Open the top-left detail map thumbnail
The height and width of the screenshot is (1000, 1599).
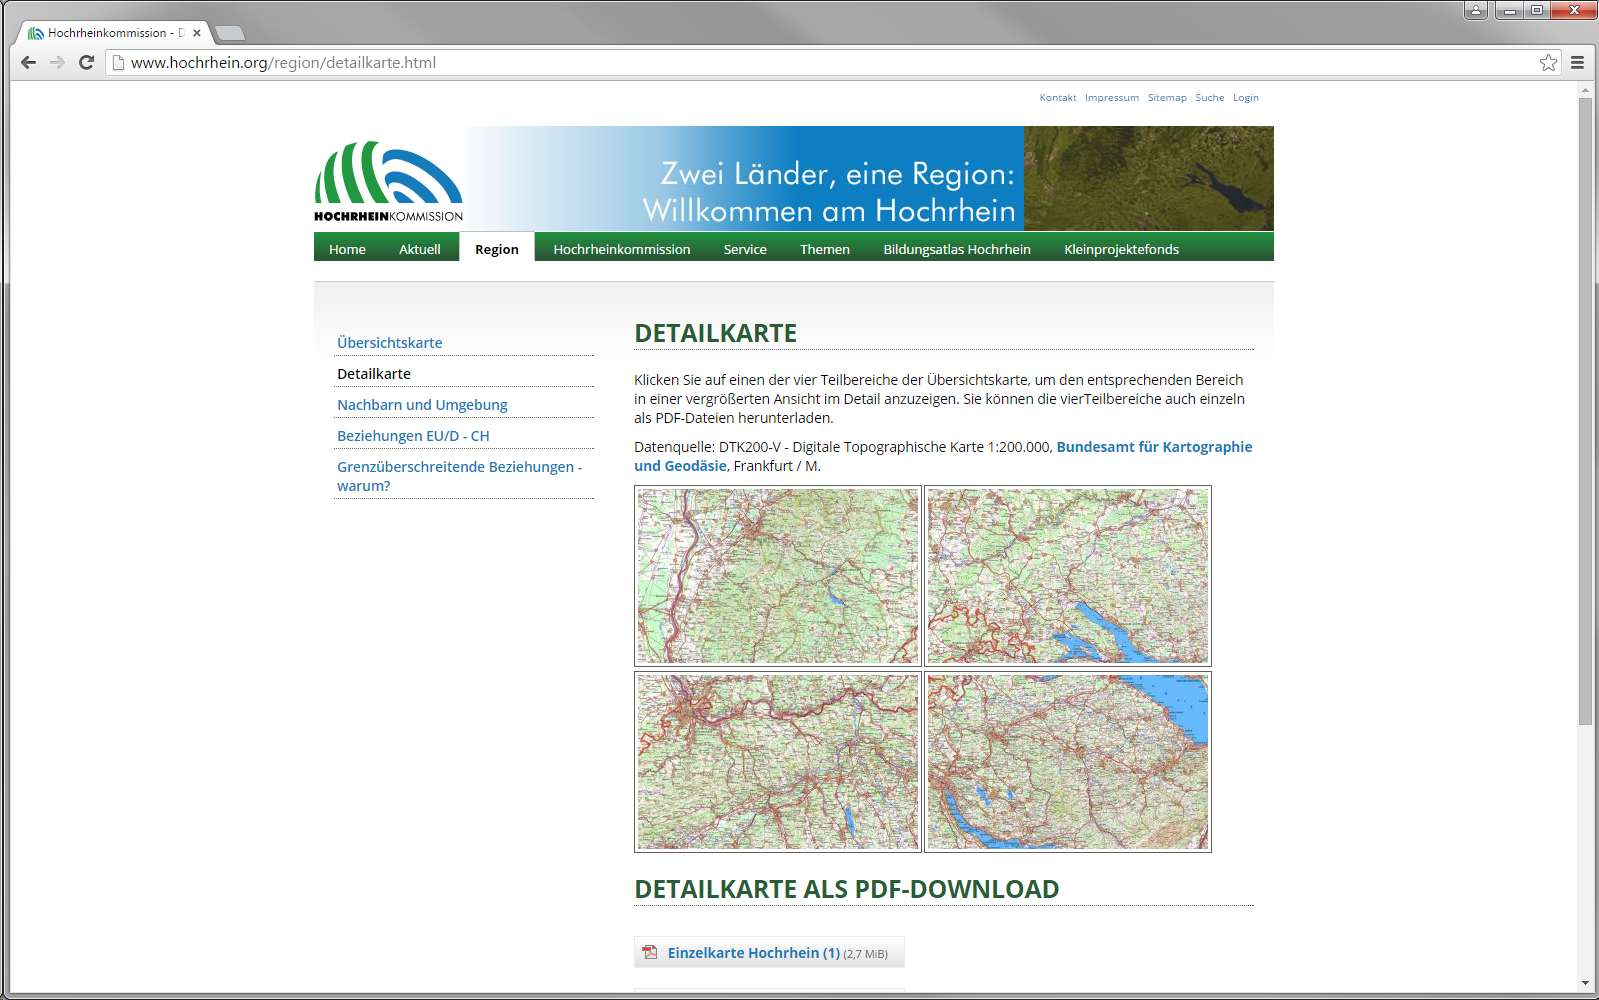tap(777, 576)
